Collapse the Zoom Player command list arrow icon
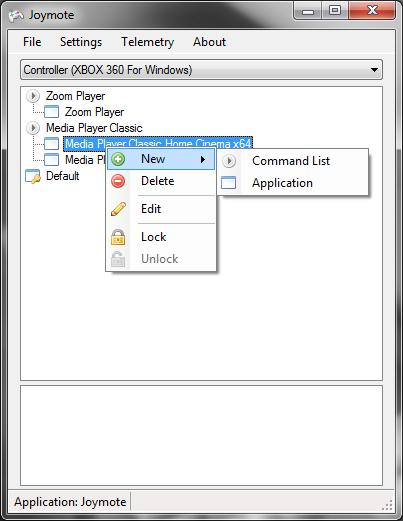This screenshot has width=403, height=521. [x=33, y=96]
